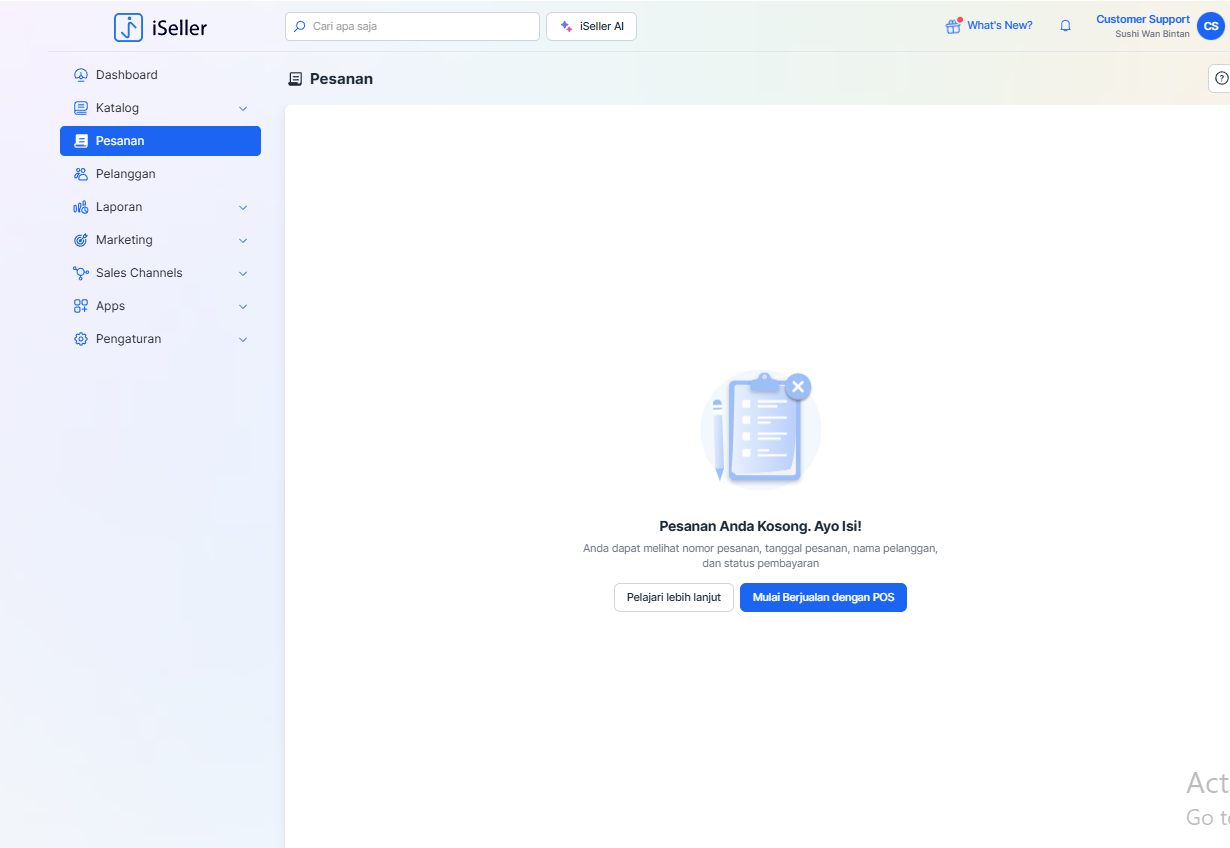Click the Dashboard icon in the sidebar

pos(81,75)
